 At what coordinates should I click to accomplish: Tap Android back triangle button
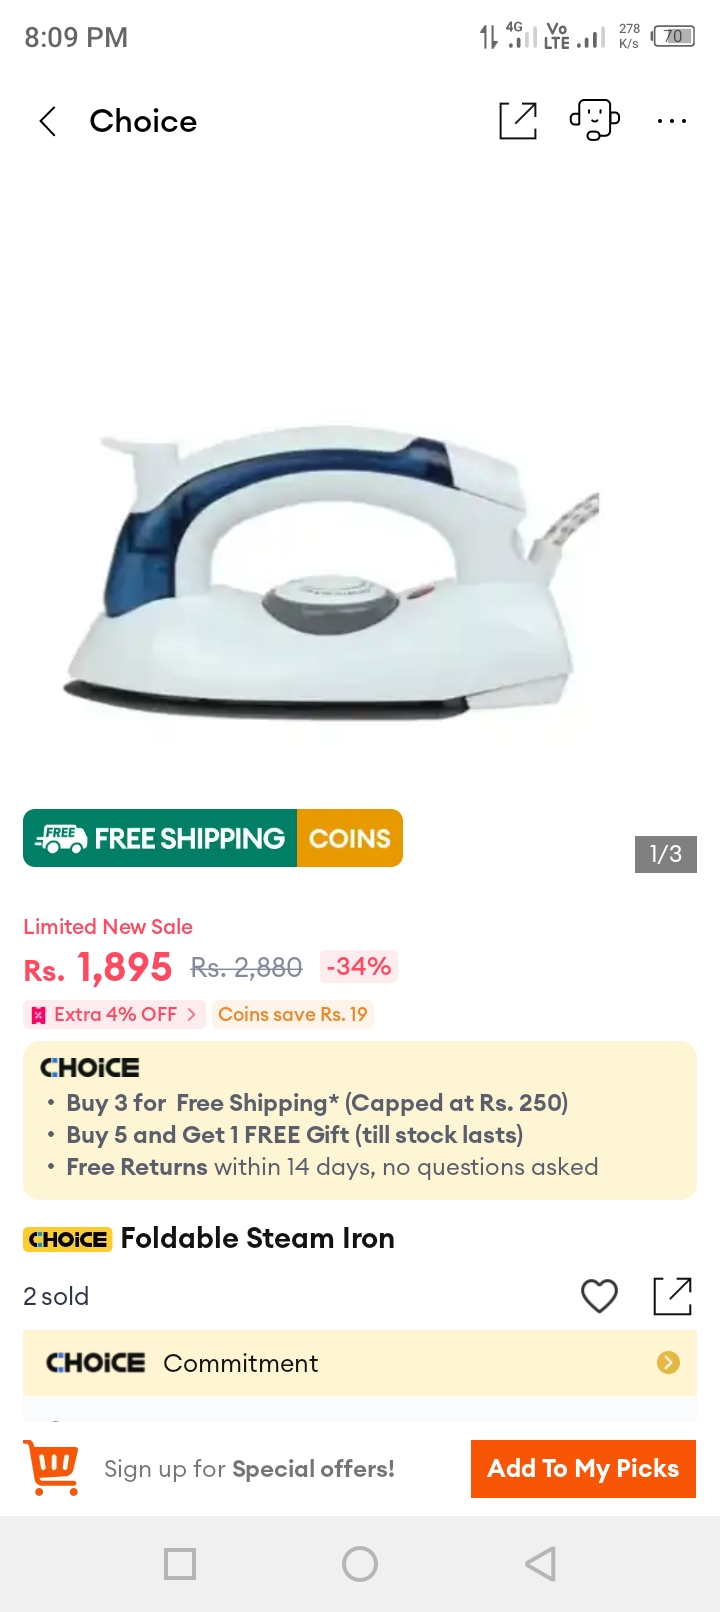540,1564
